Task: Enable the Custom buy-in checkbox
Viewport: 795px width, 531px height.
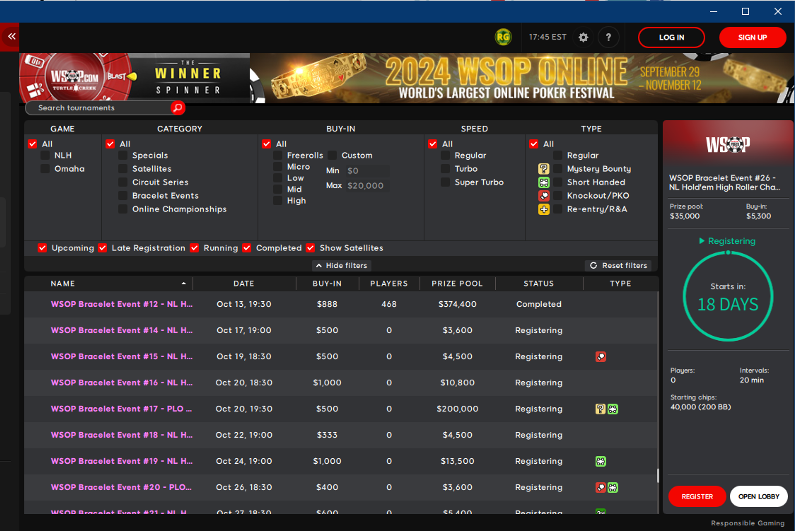Action: [x=333, y=156]
